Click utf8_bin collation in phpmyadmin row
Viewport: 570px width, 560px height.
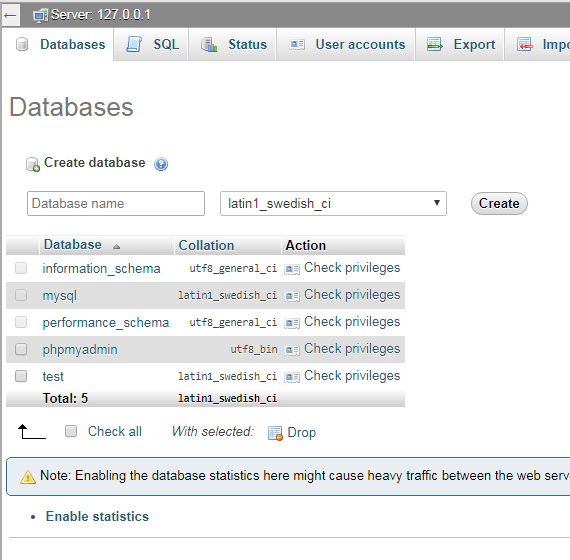coord(254,349)
